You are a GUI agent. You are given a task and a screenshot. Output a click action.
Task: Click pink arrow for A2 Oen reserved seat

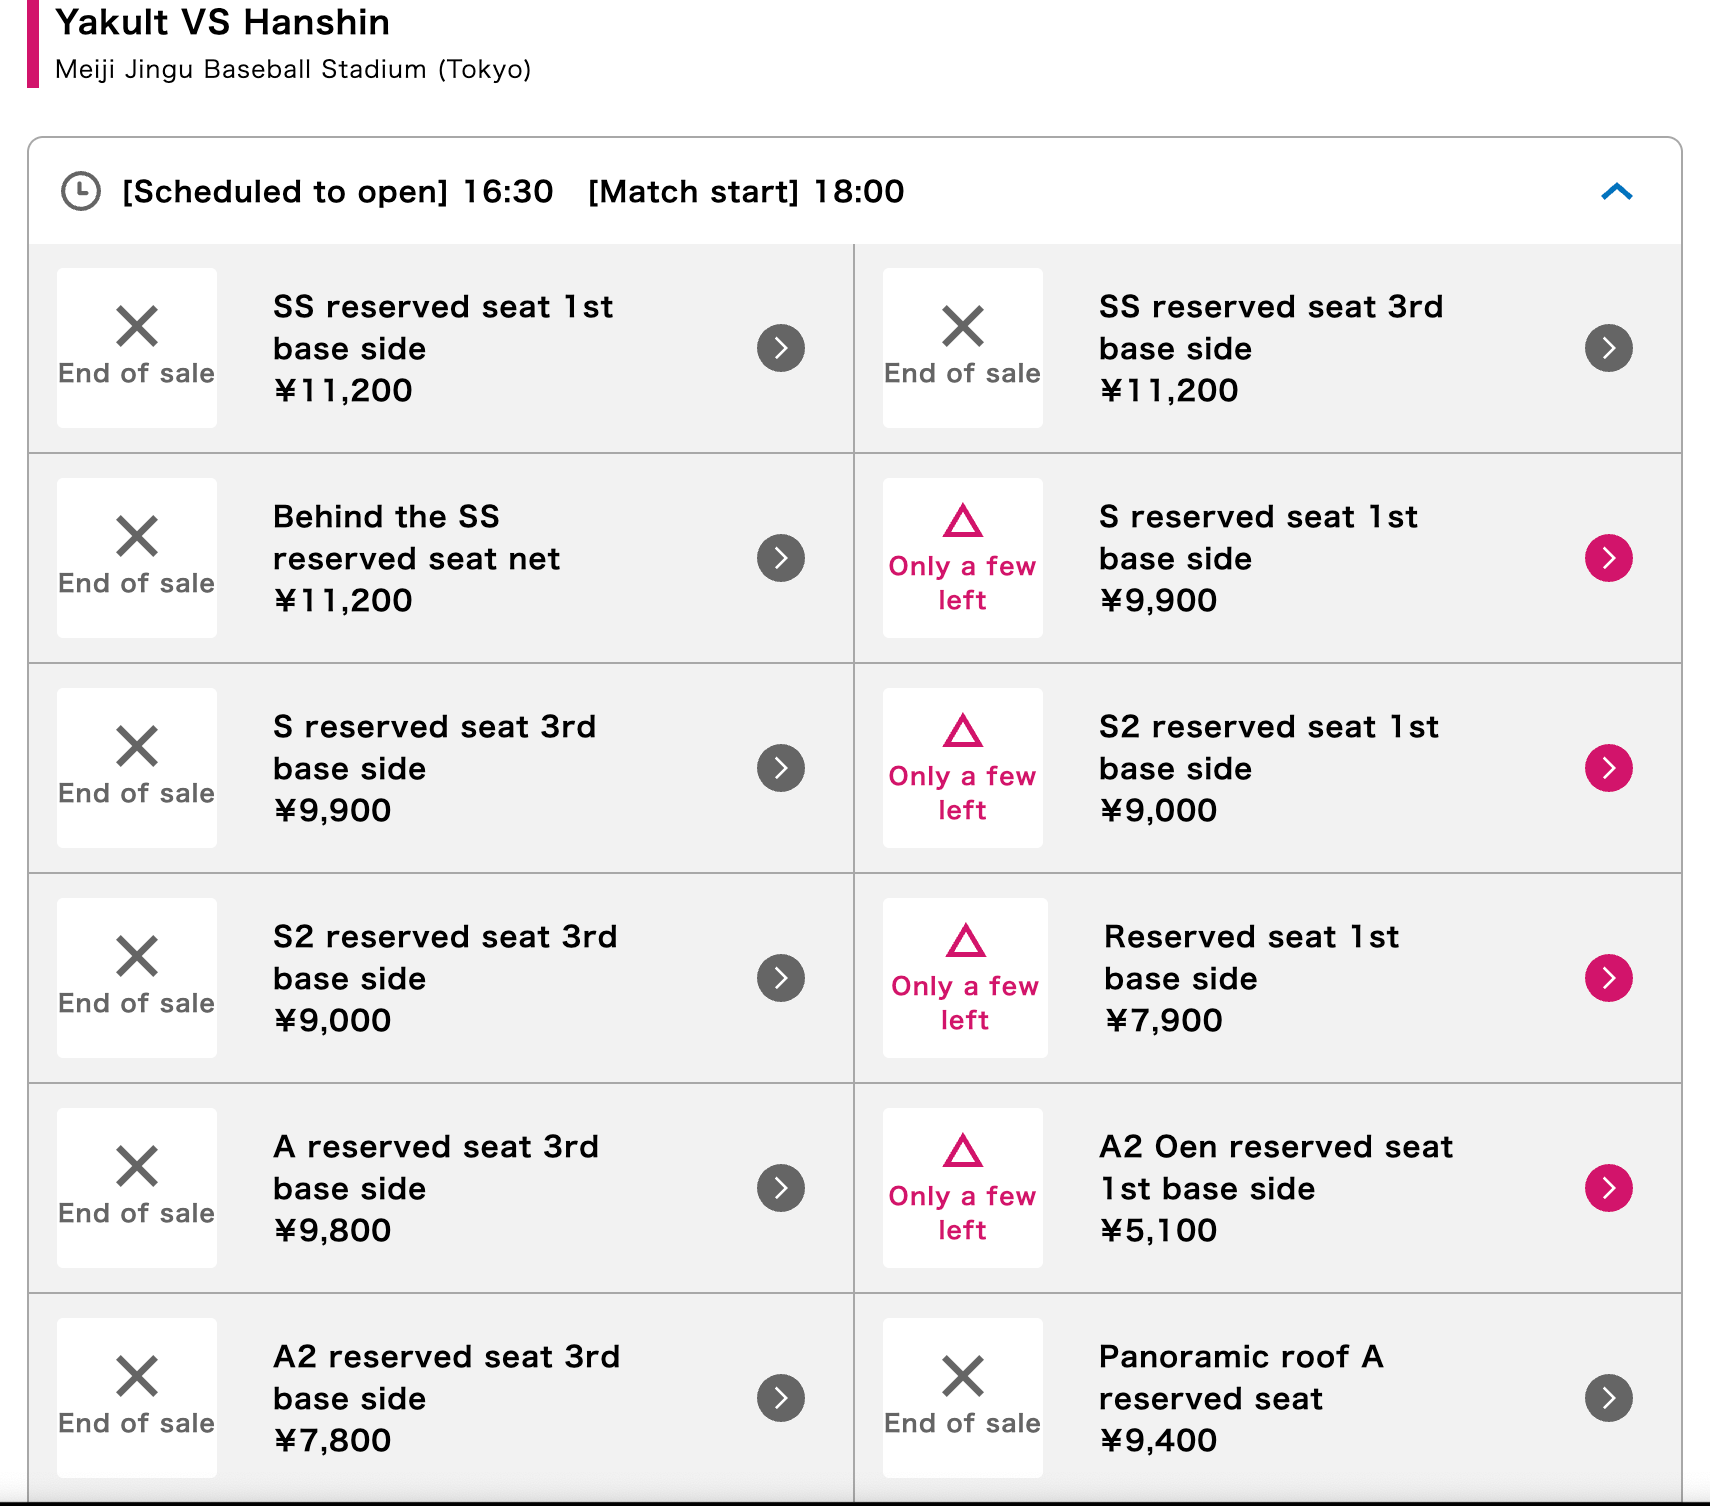pyautogui.click(x=1608, y=1188)
